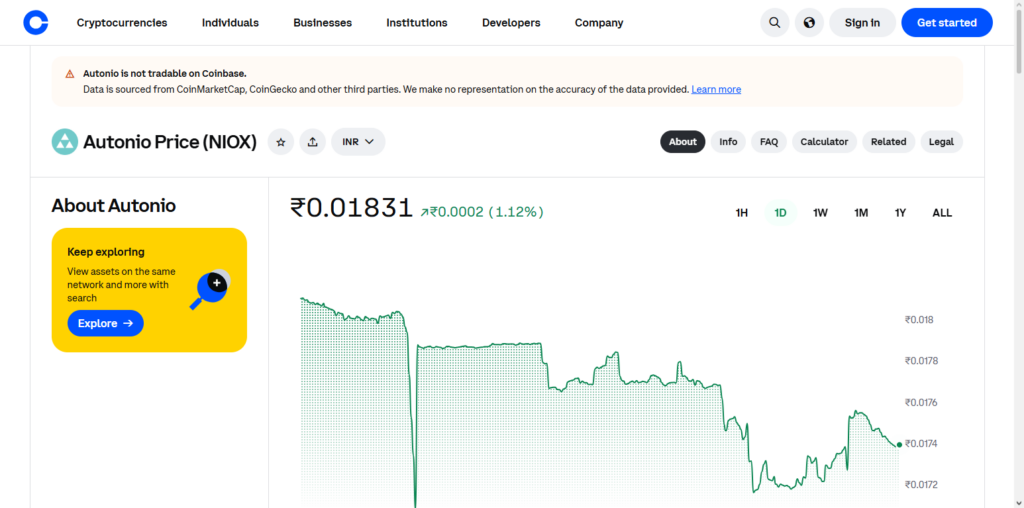
Task: Click the magnifier illustration in Keep exploring card
Action: pos(210,289)
